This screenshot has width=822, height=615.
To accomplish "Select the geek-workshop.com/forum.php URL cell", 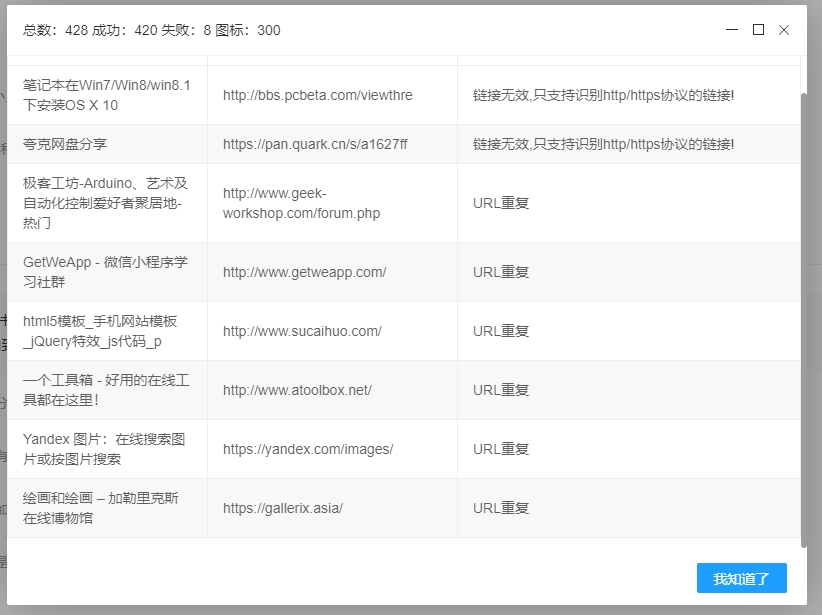I will [x=332, y=203].
